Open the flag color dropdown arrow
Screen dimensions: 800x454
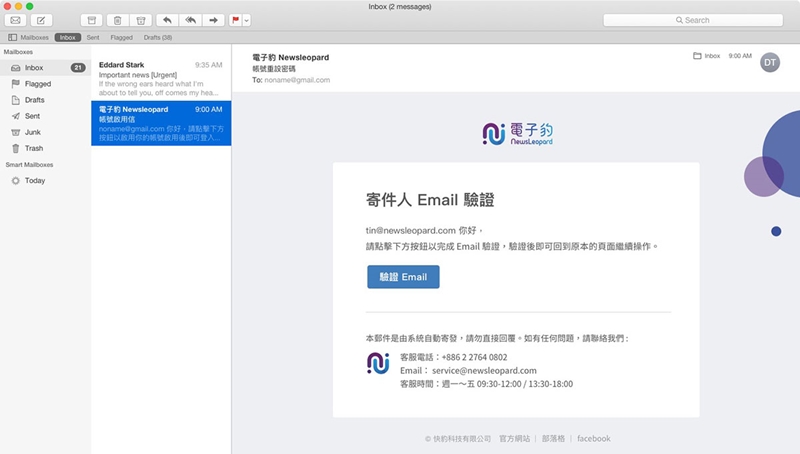[246, 20]
